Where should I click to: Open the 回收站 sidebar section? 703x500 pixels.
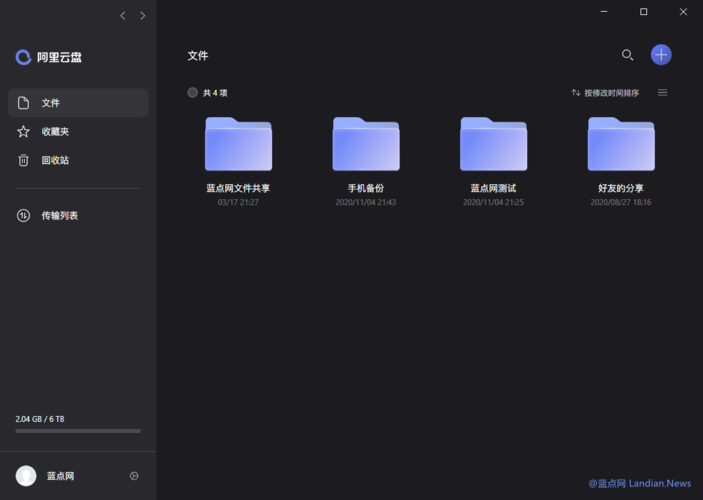(78, 160)
